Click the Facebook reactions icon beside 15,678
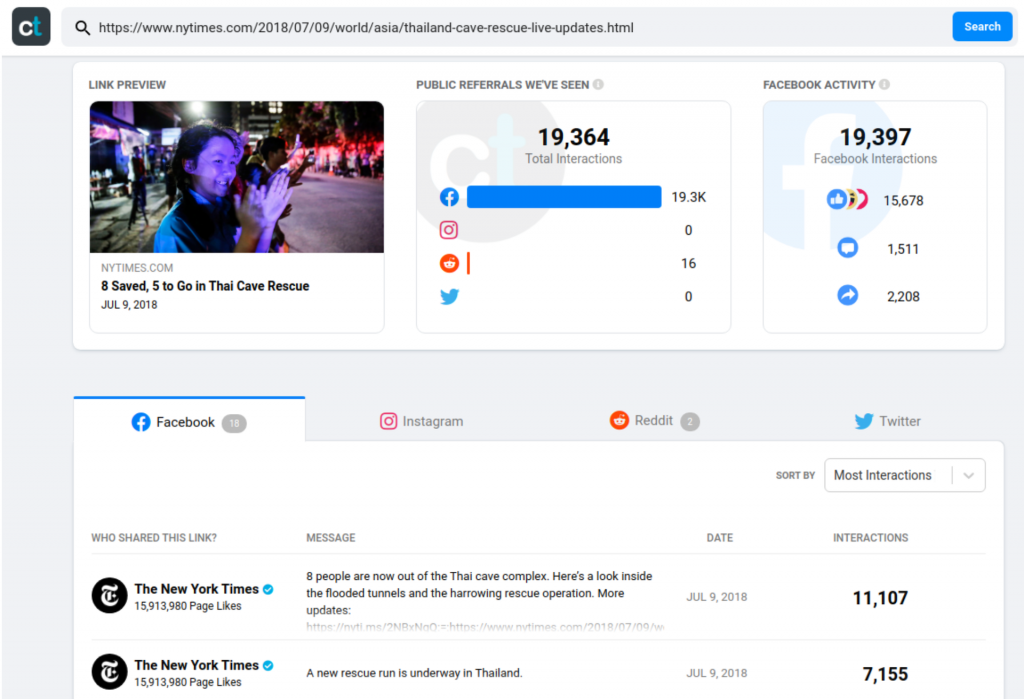 pyautogui.click(x=847, y=199)
